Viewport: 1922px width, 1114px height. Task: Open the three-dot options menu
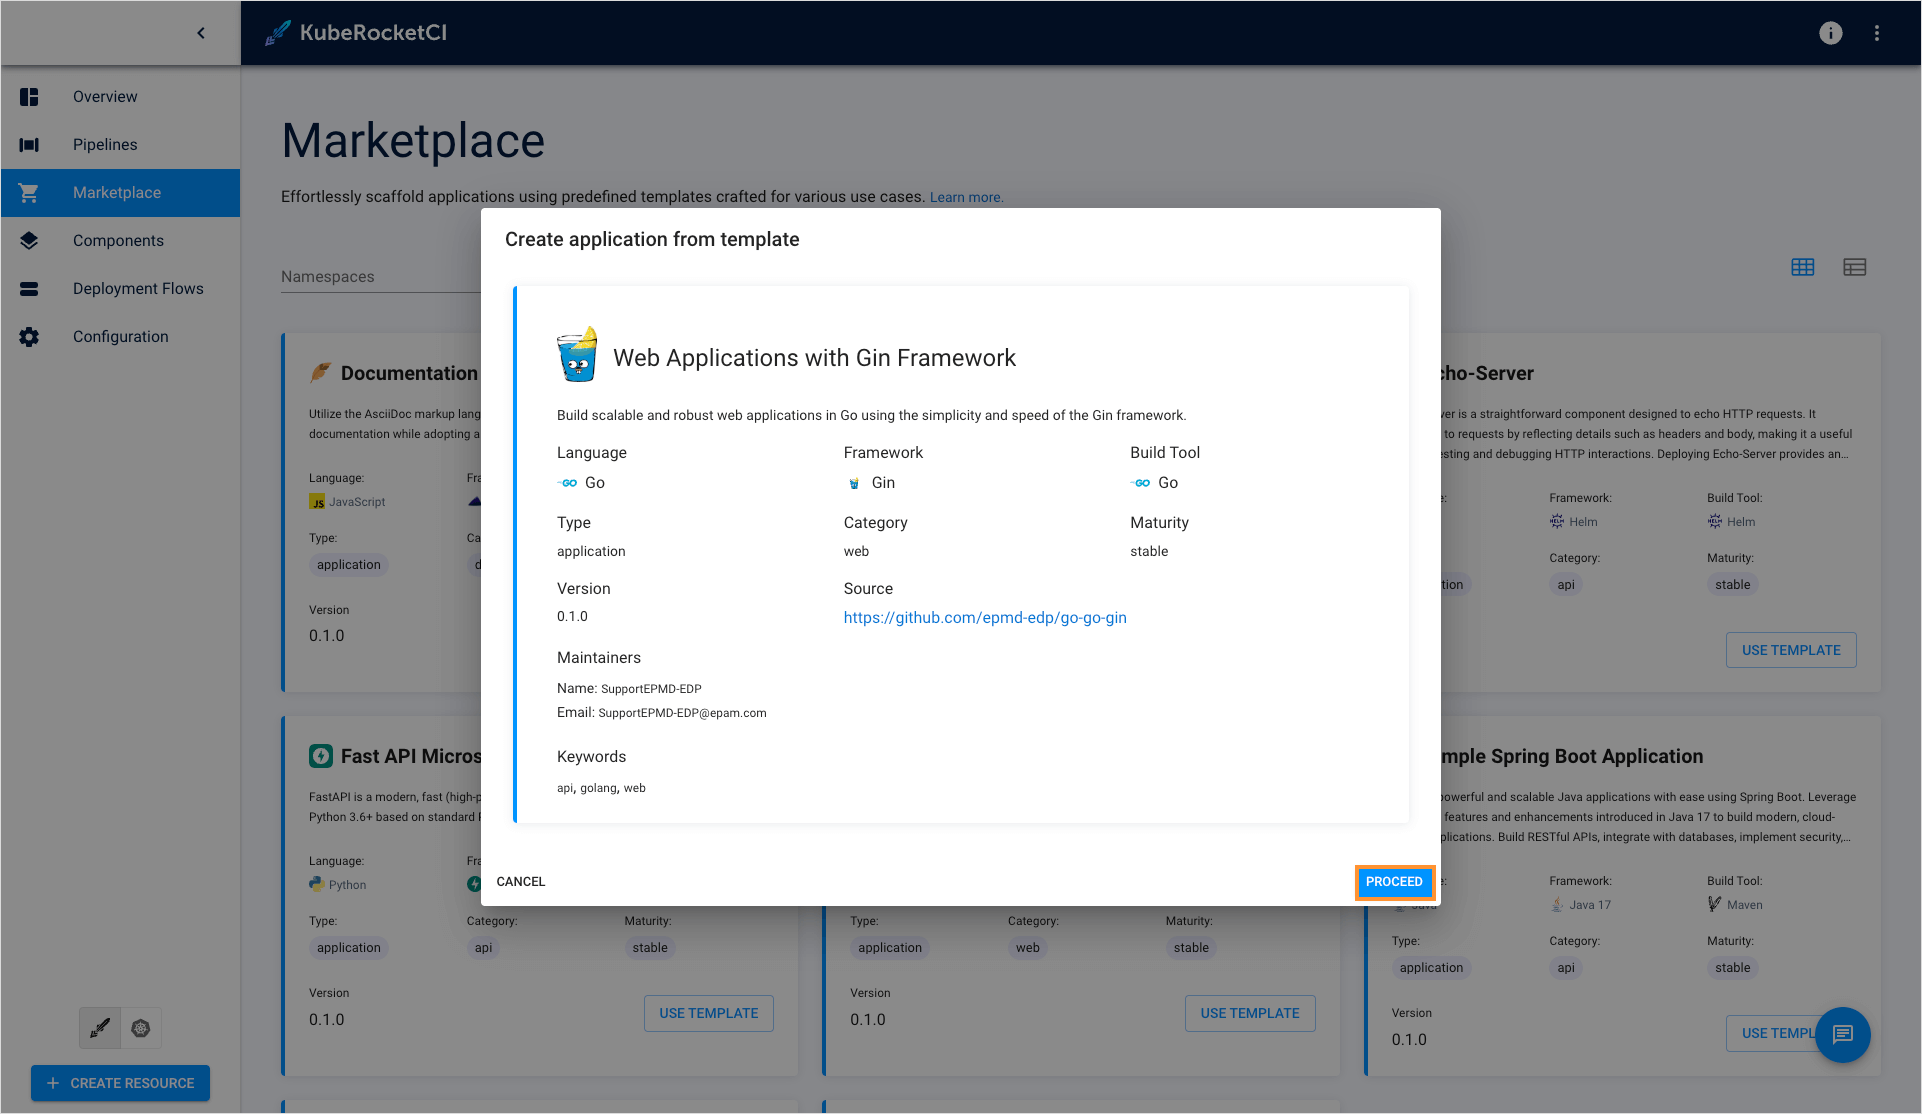[x=1877, y=32]
